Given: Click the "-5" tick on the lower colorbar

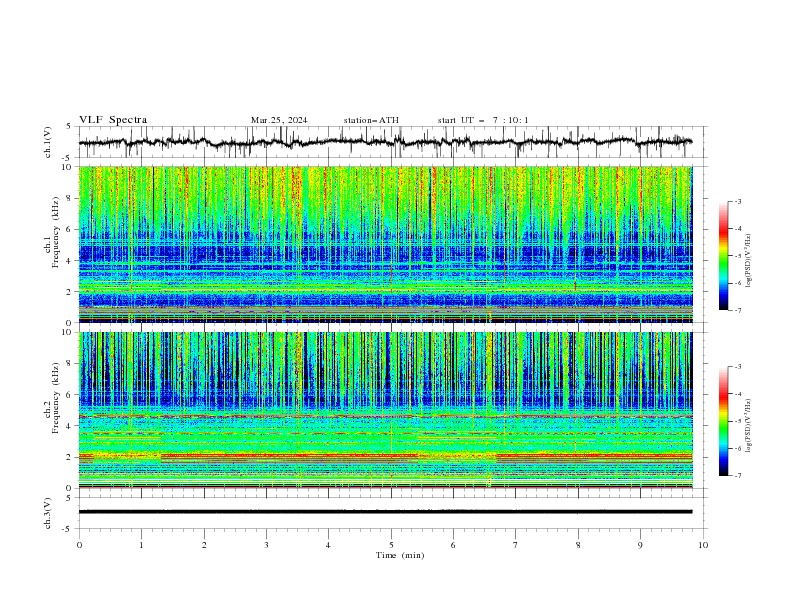Looking at the screenshot, I should pos(737,421).
